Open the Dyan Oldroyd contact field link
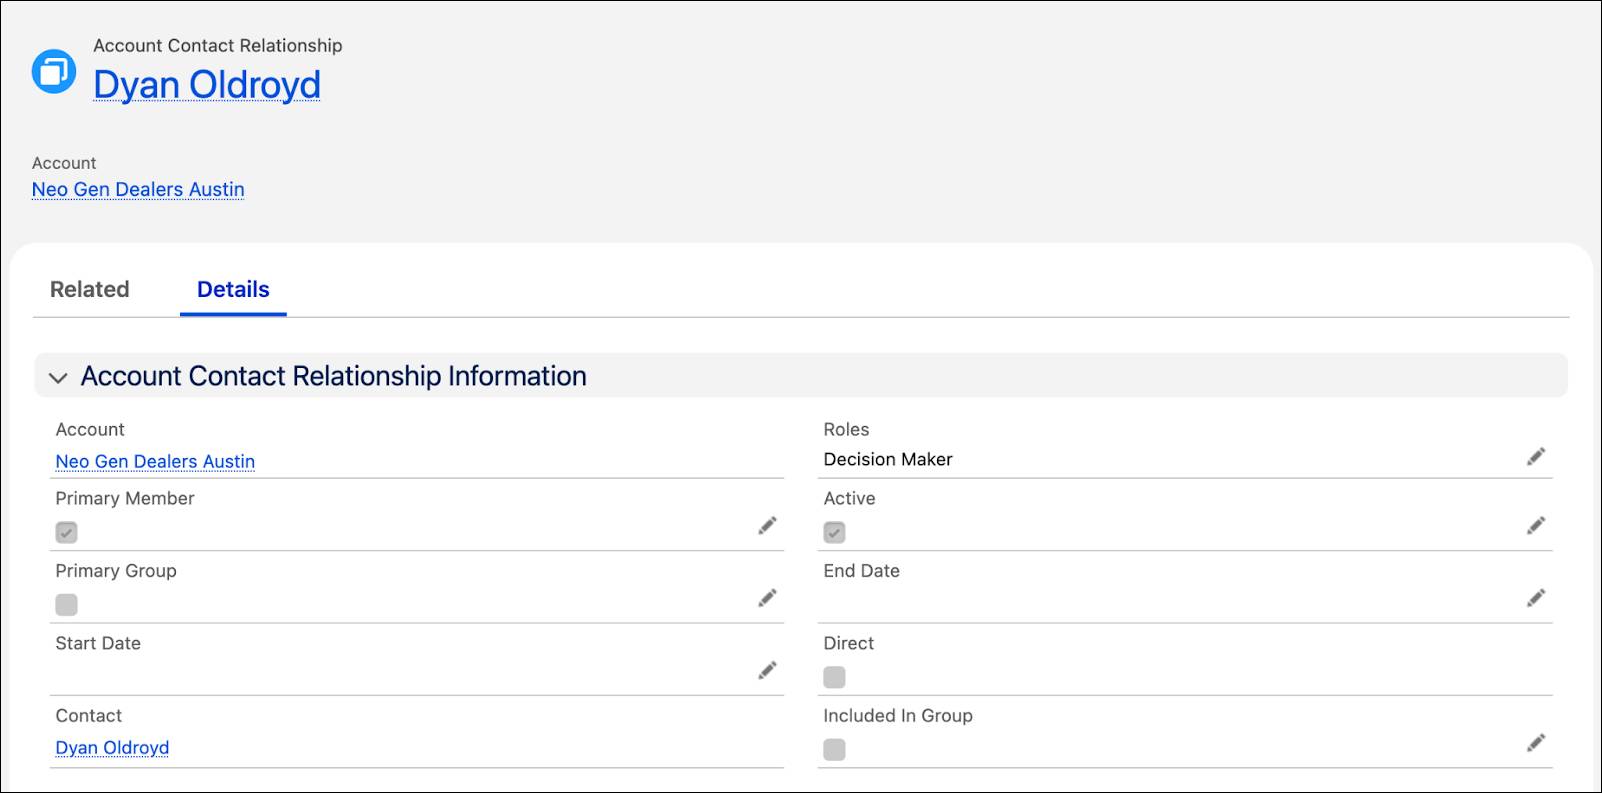1602x793 pixels. [112, 747]
